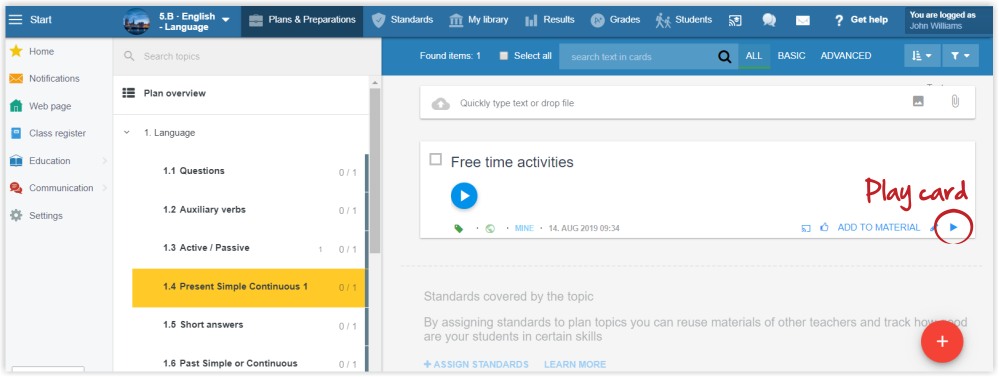Open the sort order dropdown
Image resolution: width=999 pixels, height=377 pixels.
coord(921,56)
